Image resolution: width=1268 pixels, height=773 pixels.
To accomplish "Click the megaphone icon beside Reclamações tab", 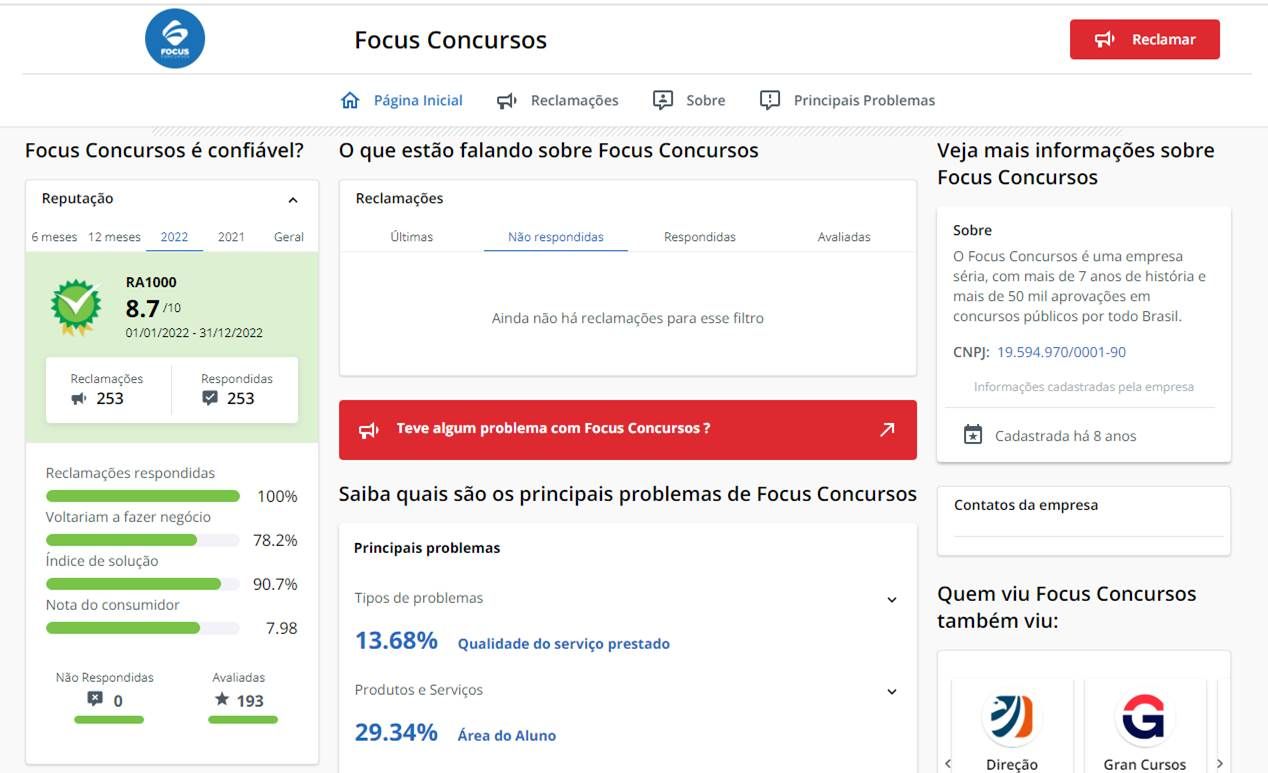I will tap(507, 100).
